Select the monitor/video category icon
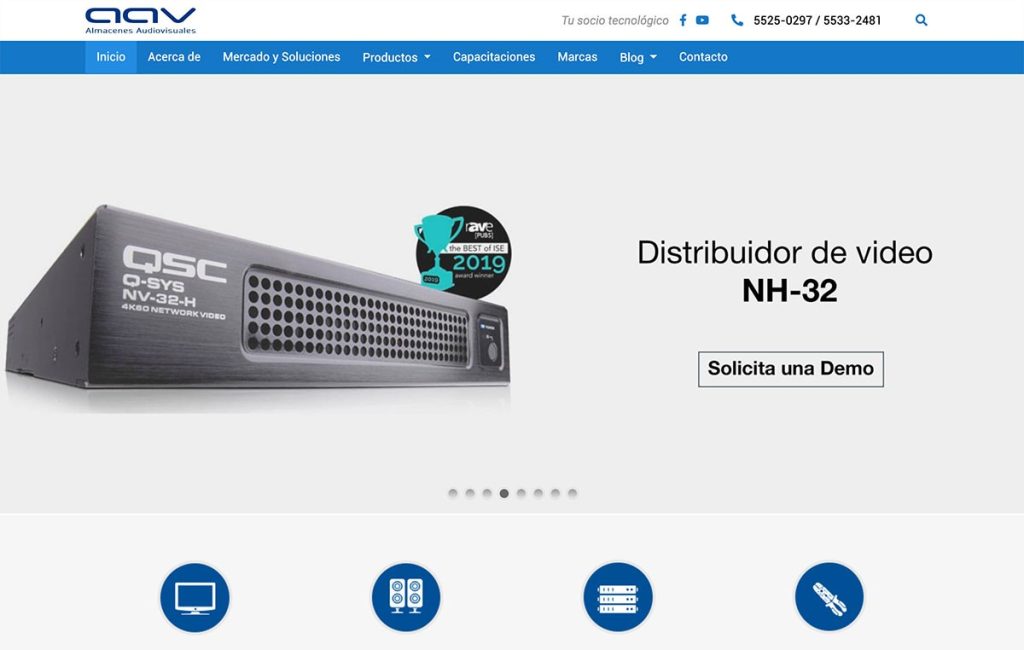 (x=195, y=596)
